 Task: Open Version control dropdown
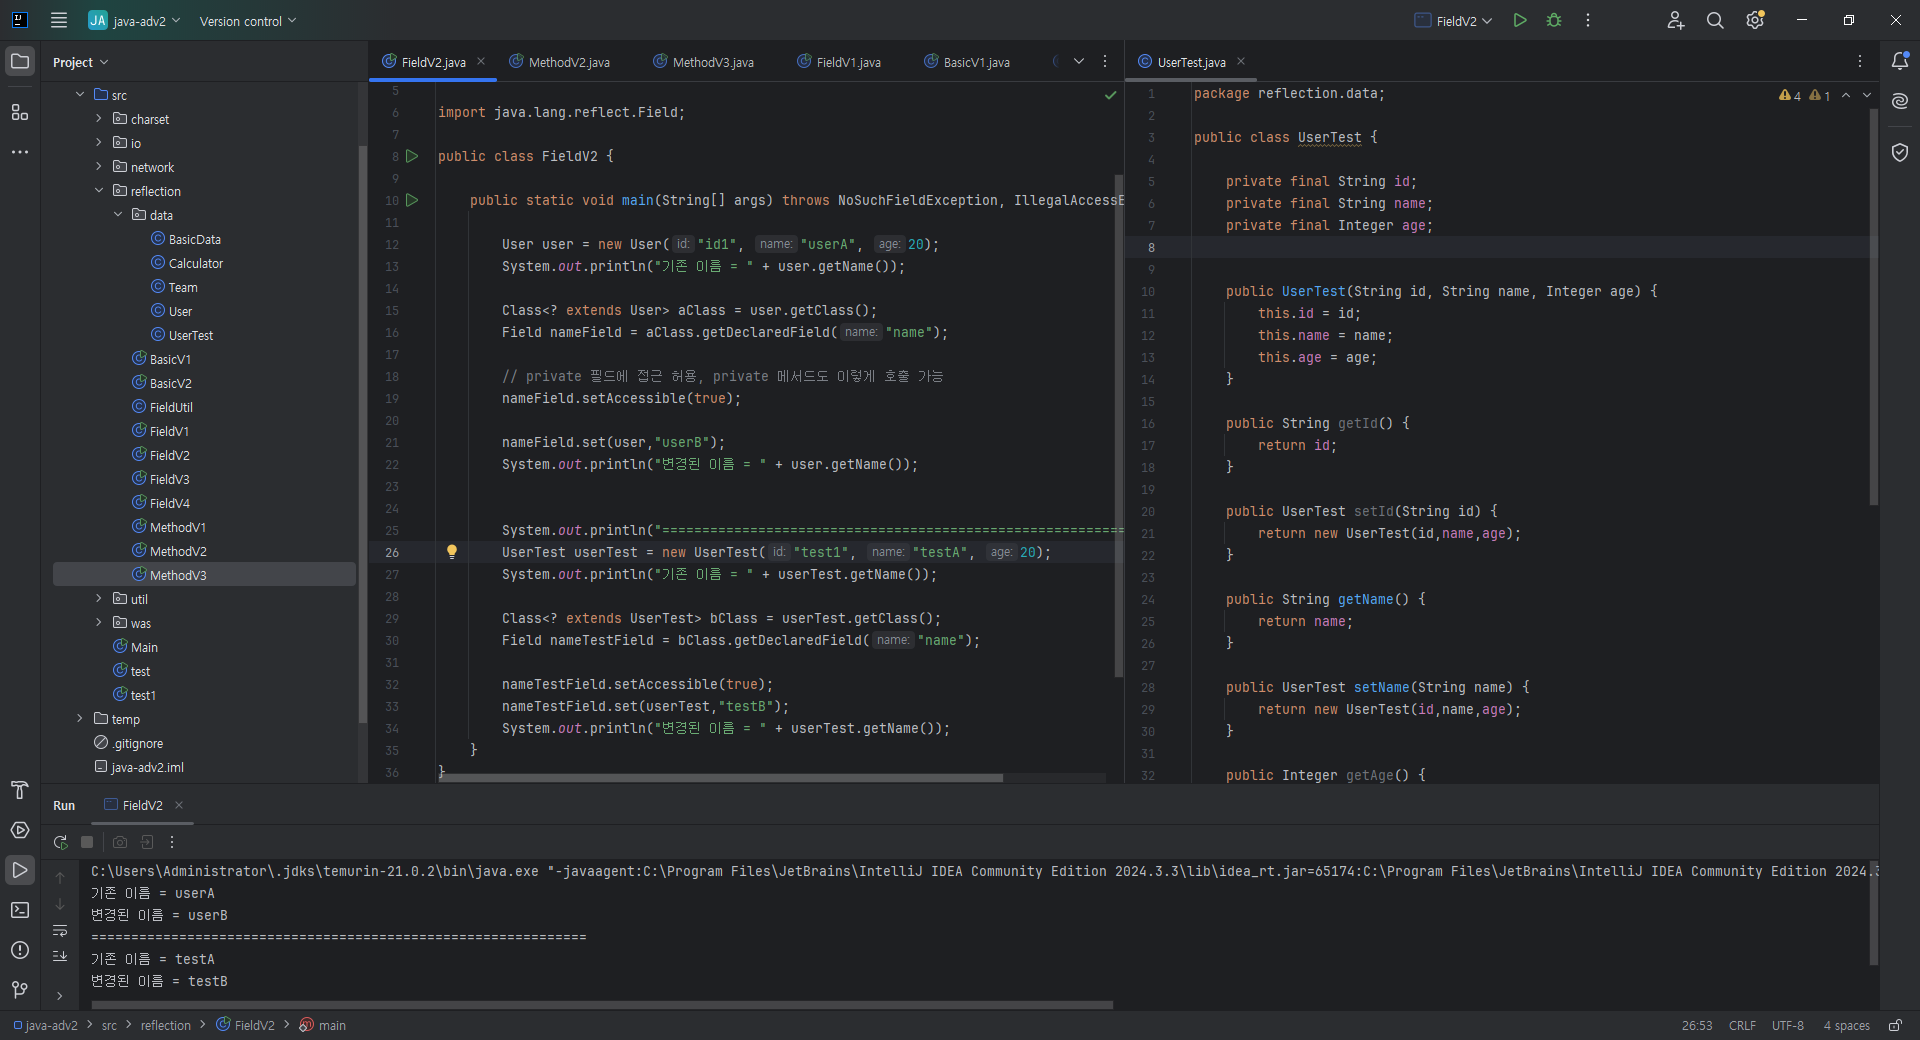[x=247, y=20]
